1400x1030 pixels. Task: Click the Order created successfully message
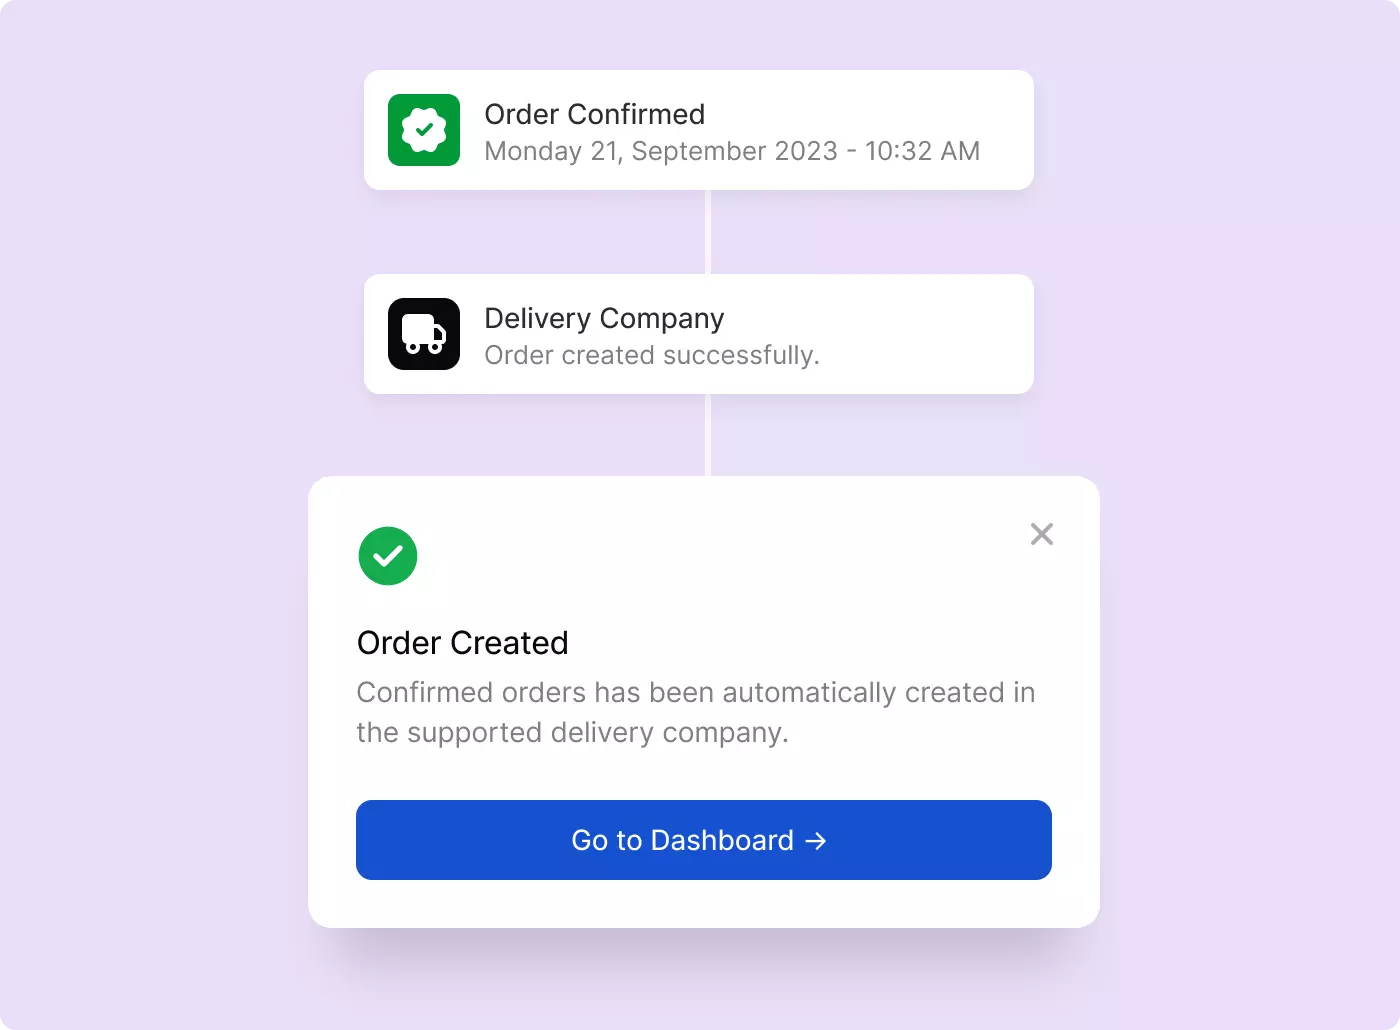(x=652, y=355)
